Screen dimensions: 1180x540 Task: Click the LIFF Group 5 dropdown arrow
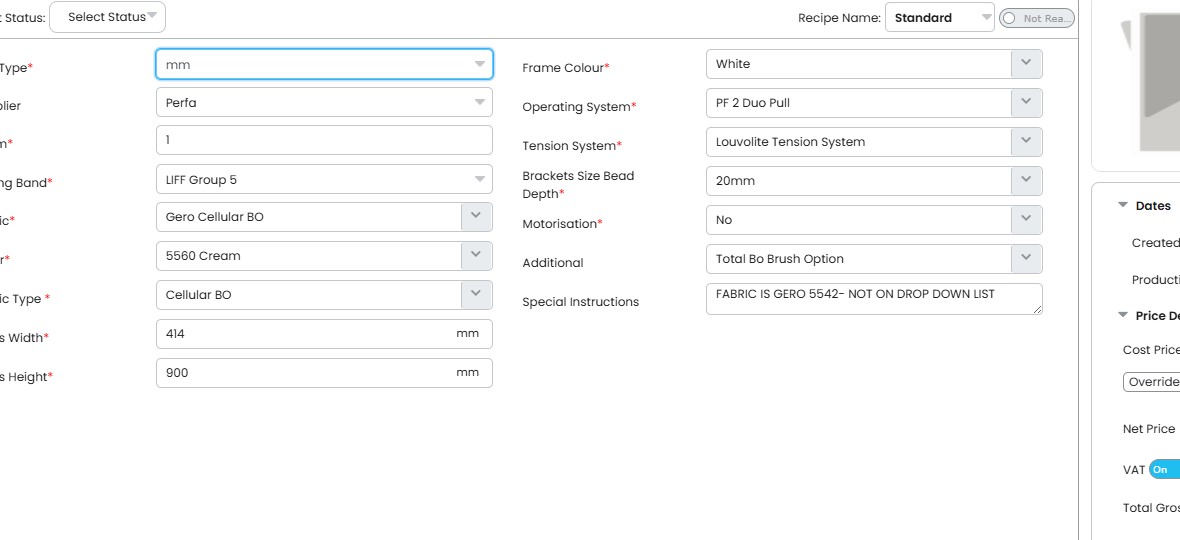tap(479, 180)
